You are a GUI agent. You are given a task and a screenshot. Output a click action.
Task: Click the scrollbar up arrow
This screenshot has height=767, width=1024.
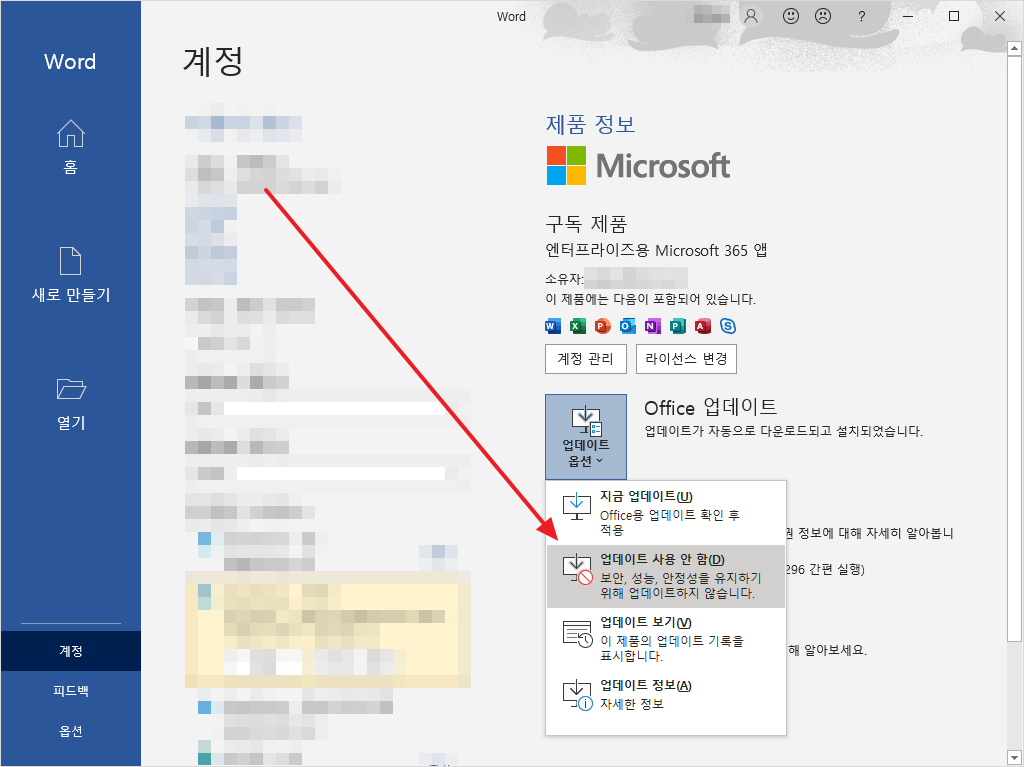1014,48
